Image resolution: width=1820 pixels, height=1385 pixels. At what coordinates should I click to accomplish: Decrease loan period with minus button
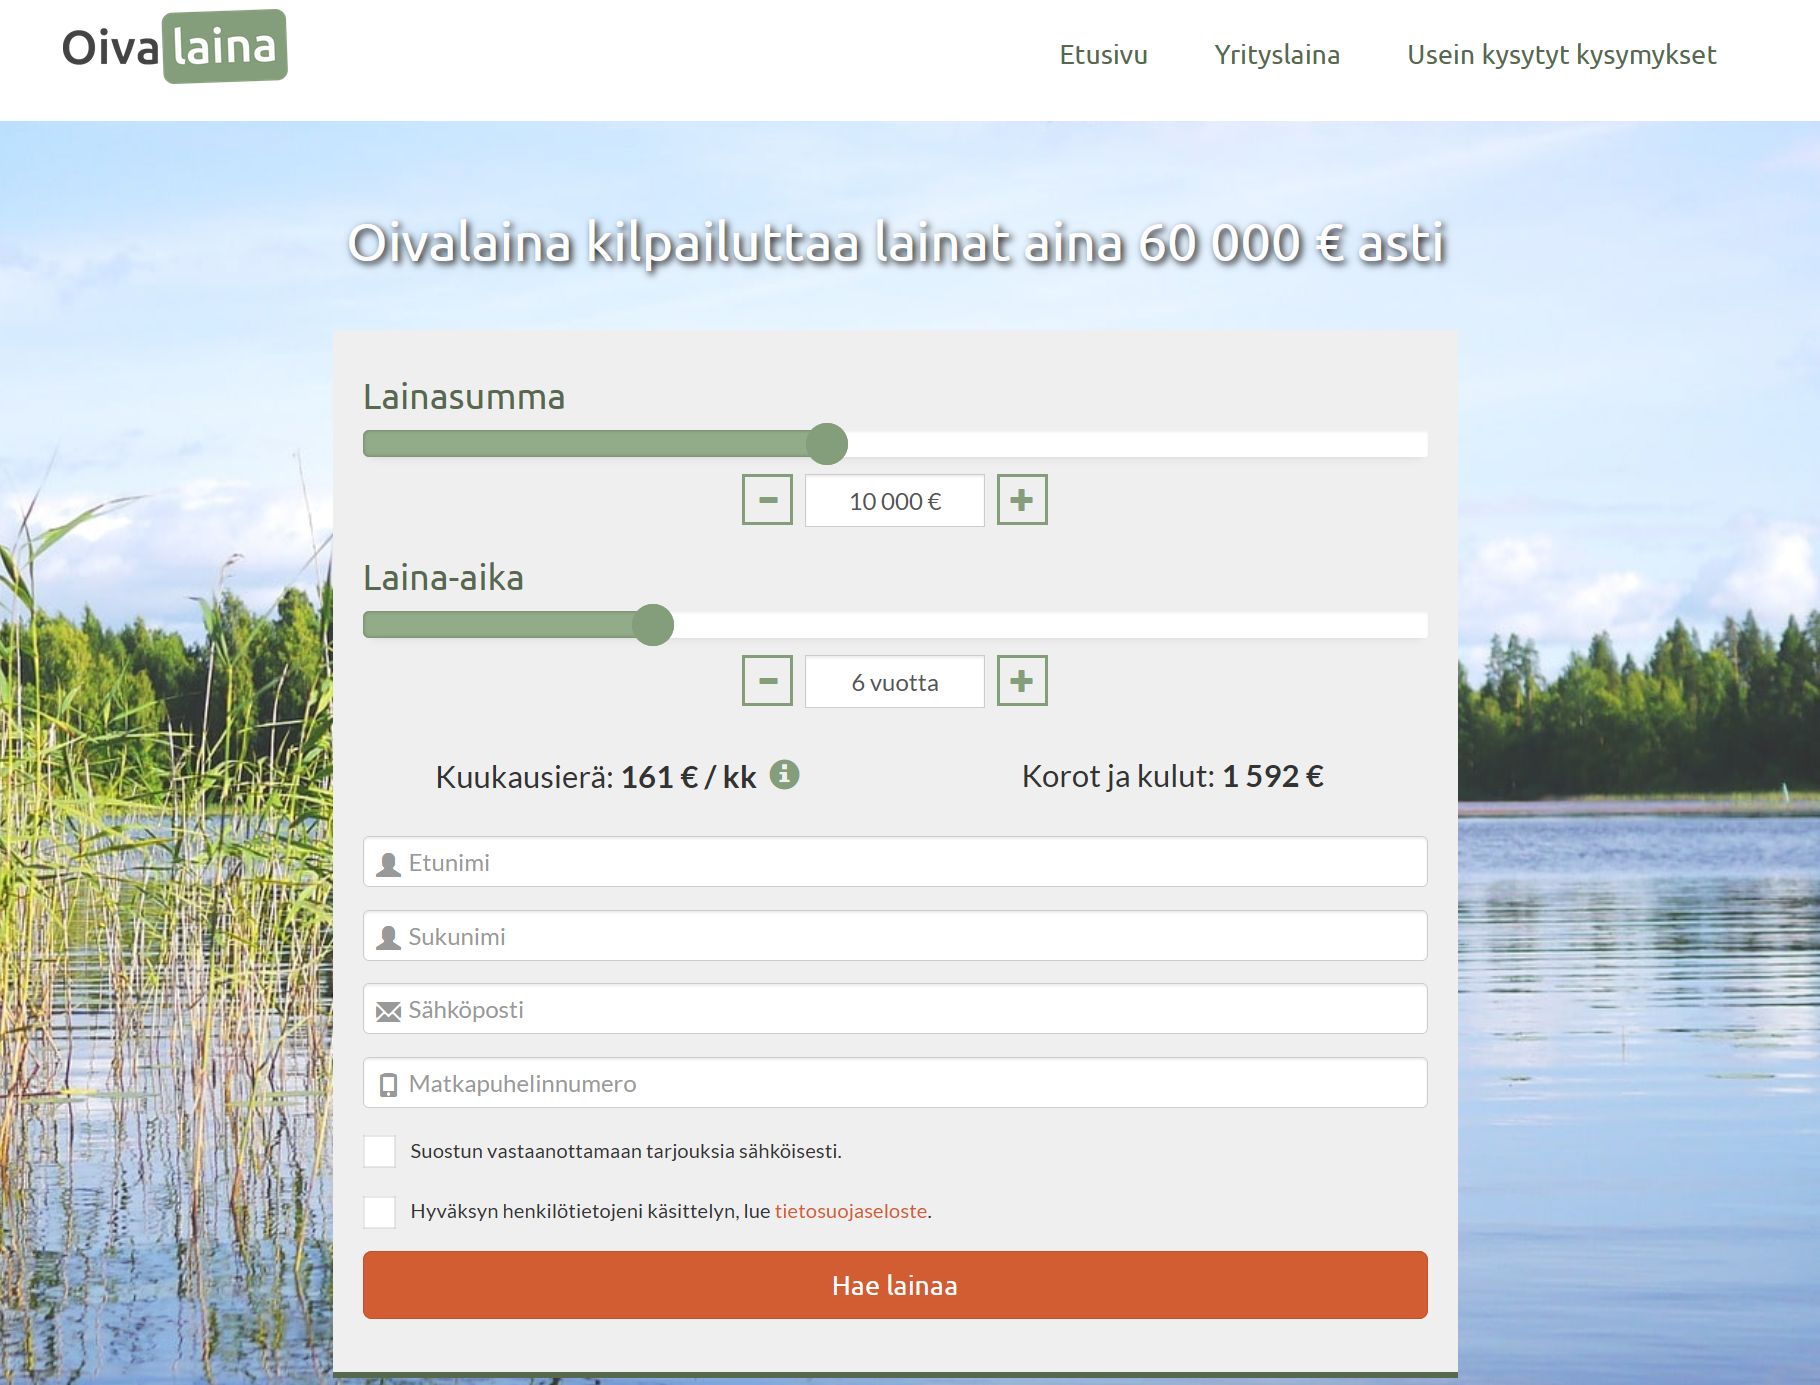(x=767, y=681)
